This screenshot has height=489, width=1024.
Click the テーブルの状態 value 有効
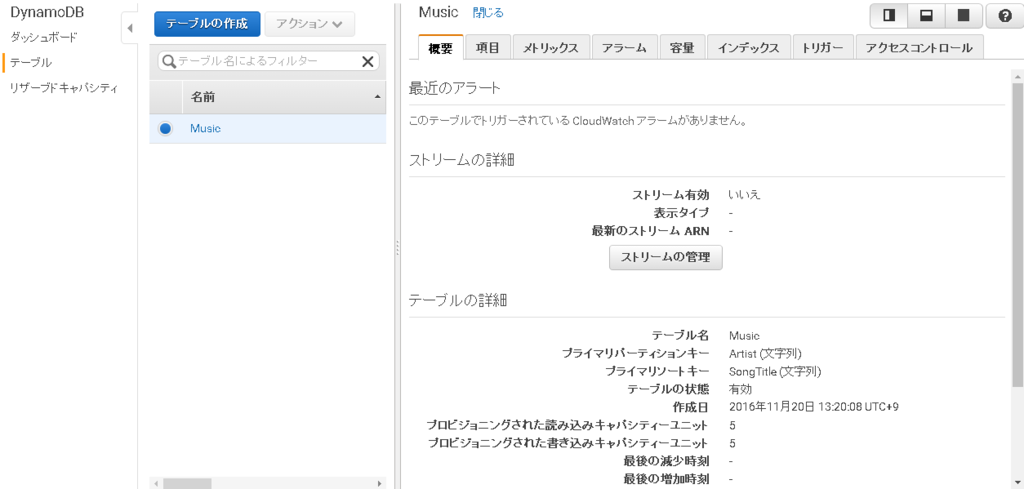click(x=741, y=390)
